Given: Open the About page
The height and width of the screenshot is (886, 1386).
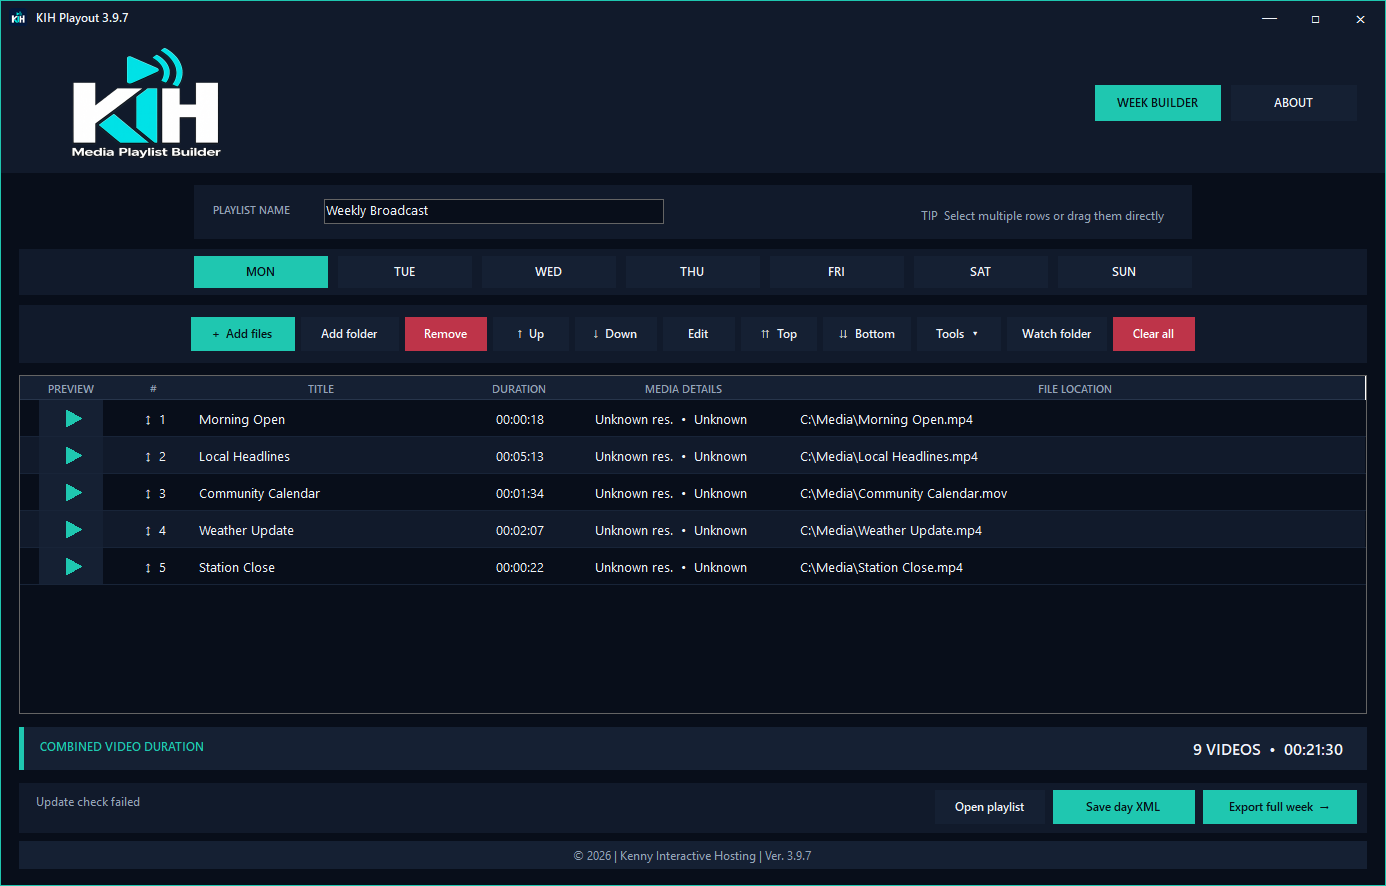Looking at the screenshot, I should click(1294, 103).
